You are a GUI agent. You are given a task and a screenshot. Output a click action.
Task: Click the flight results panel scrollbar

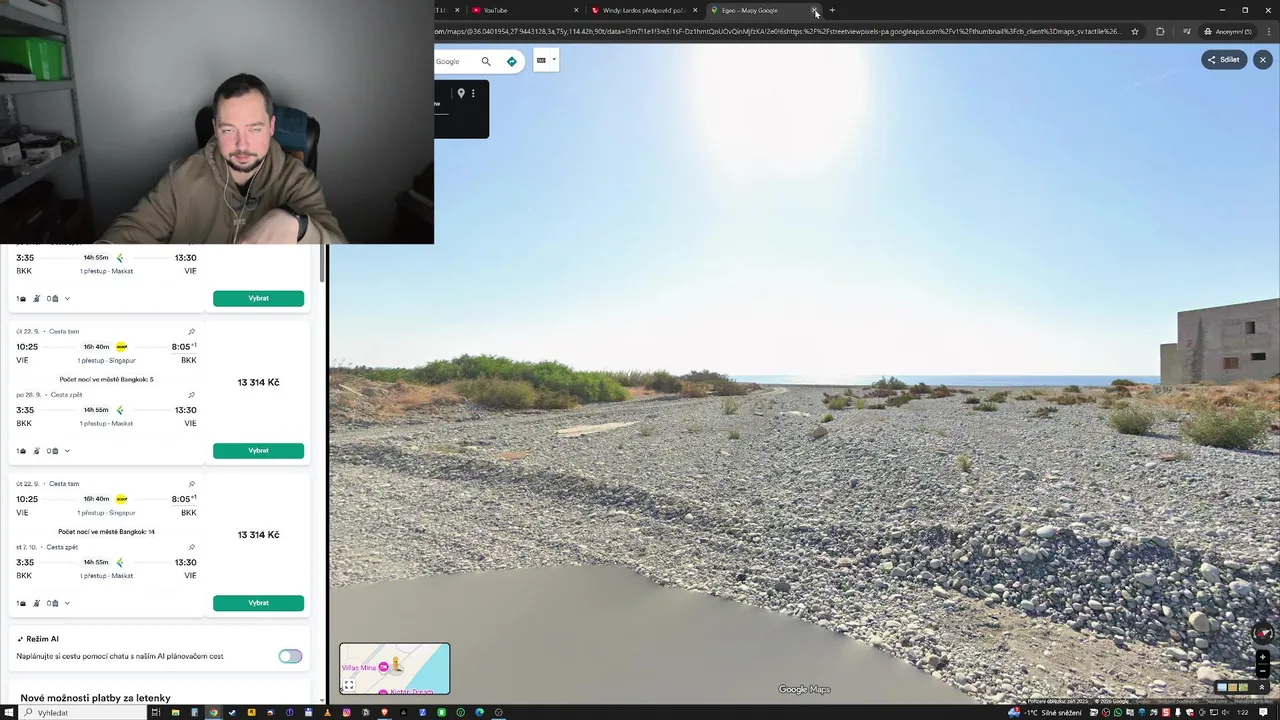tap(323, 263)
